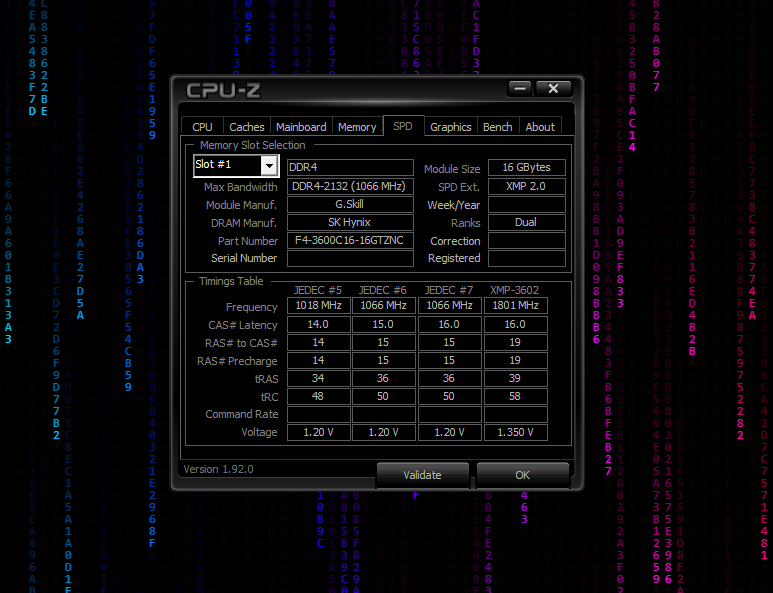This screenshot has height=593, width=773.
Task: Click the Version 1.92.0 label
Action: 218,469
